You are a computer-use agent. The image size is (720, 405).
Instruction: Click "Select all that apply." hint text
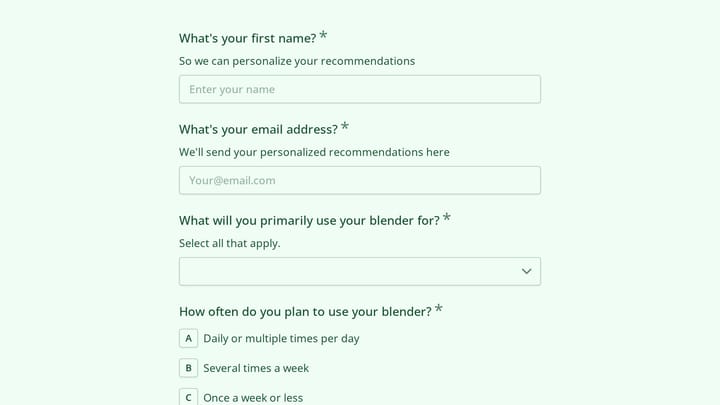click(230, 243)
